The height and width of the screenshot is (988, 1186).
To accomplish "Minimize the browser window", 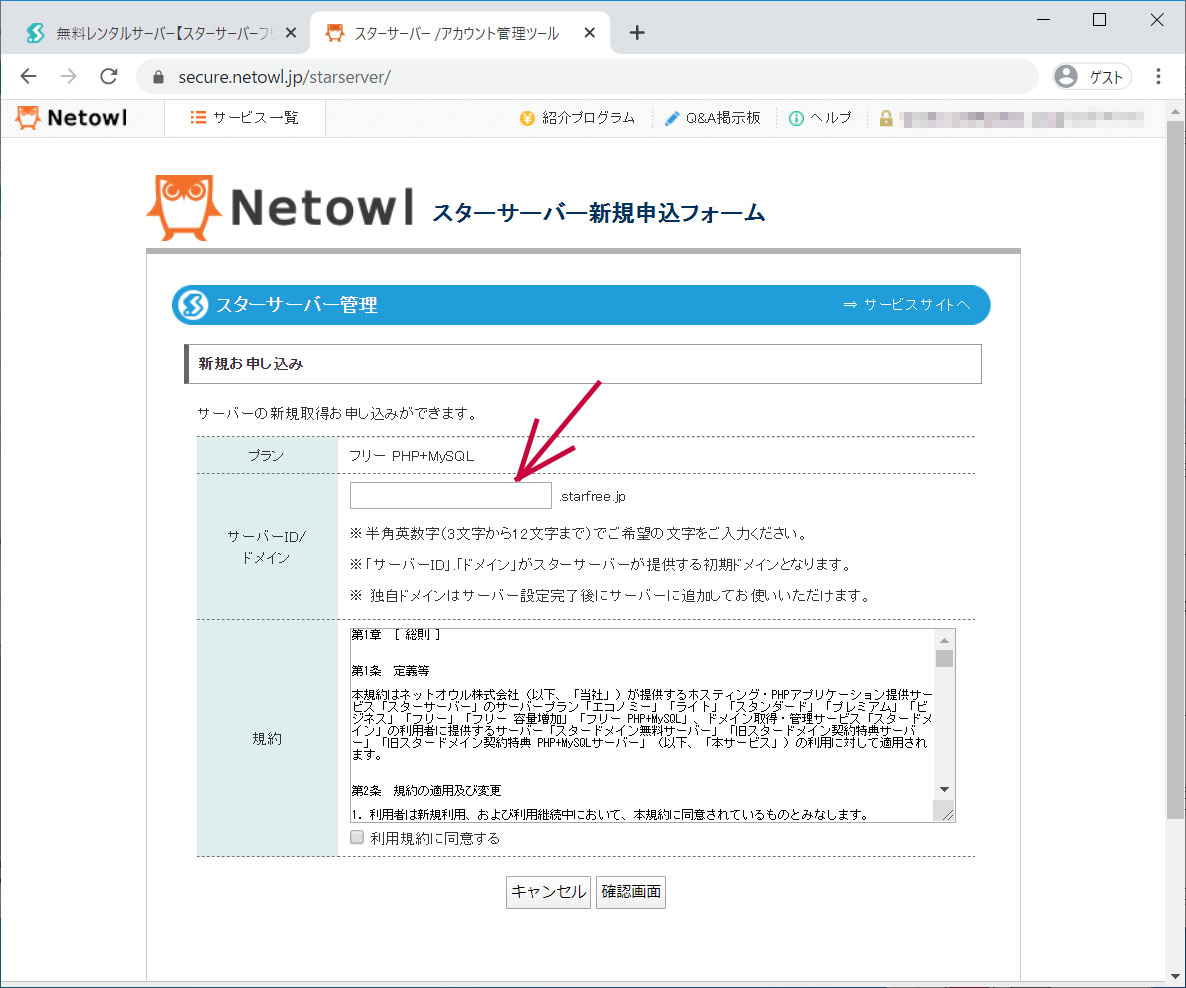I will pyautogui.click(x=1044, y=20).
